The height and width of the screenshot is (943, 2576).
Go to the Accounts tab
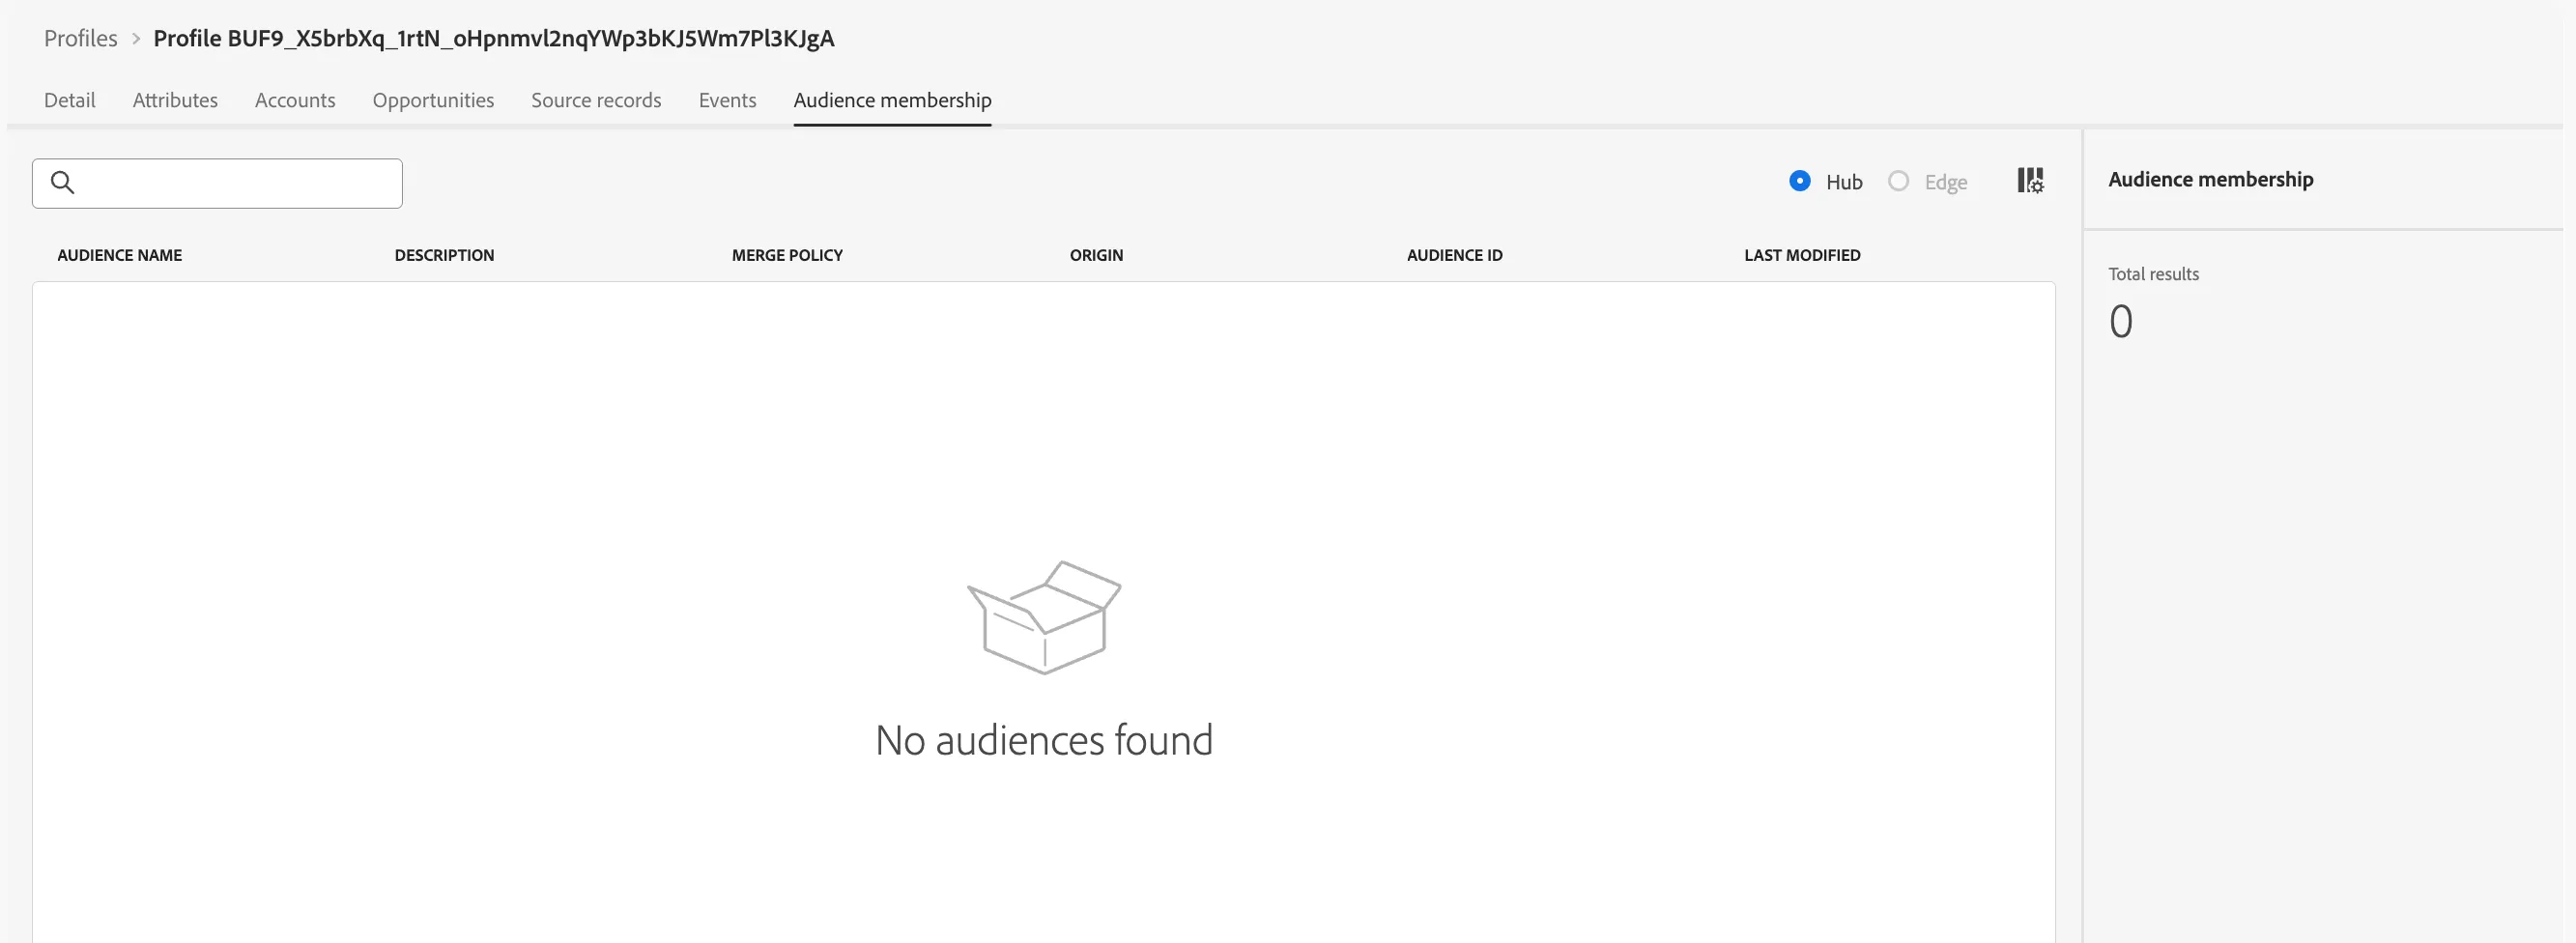click(x=295, y=100)
